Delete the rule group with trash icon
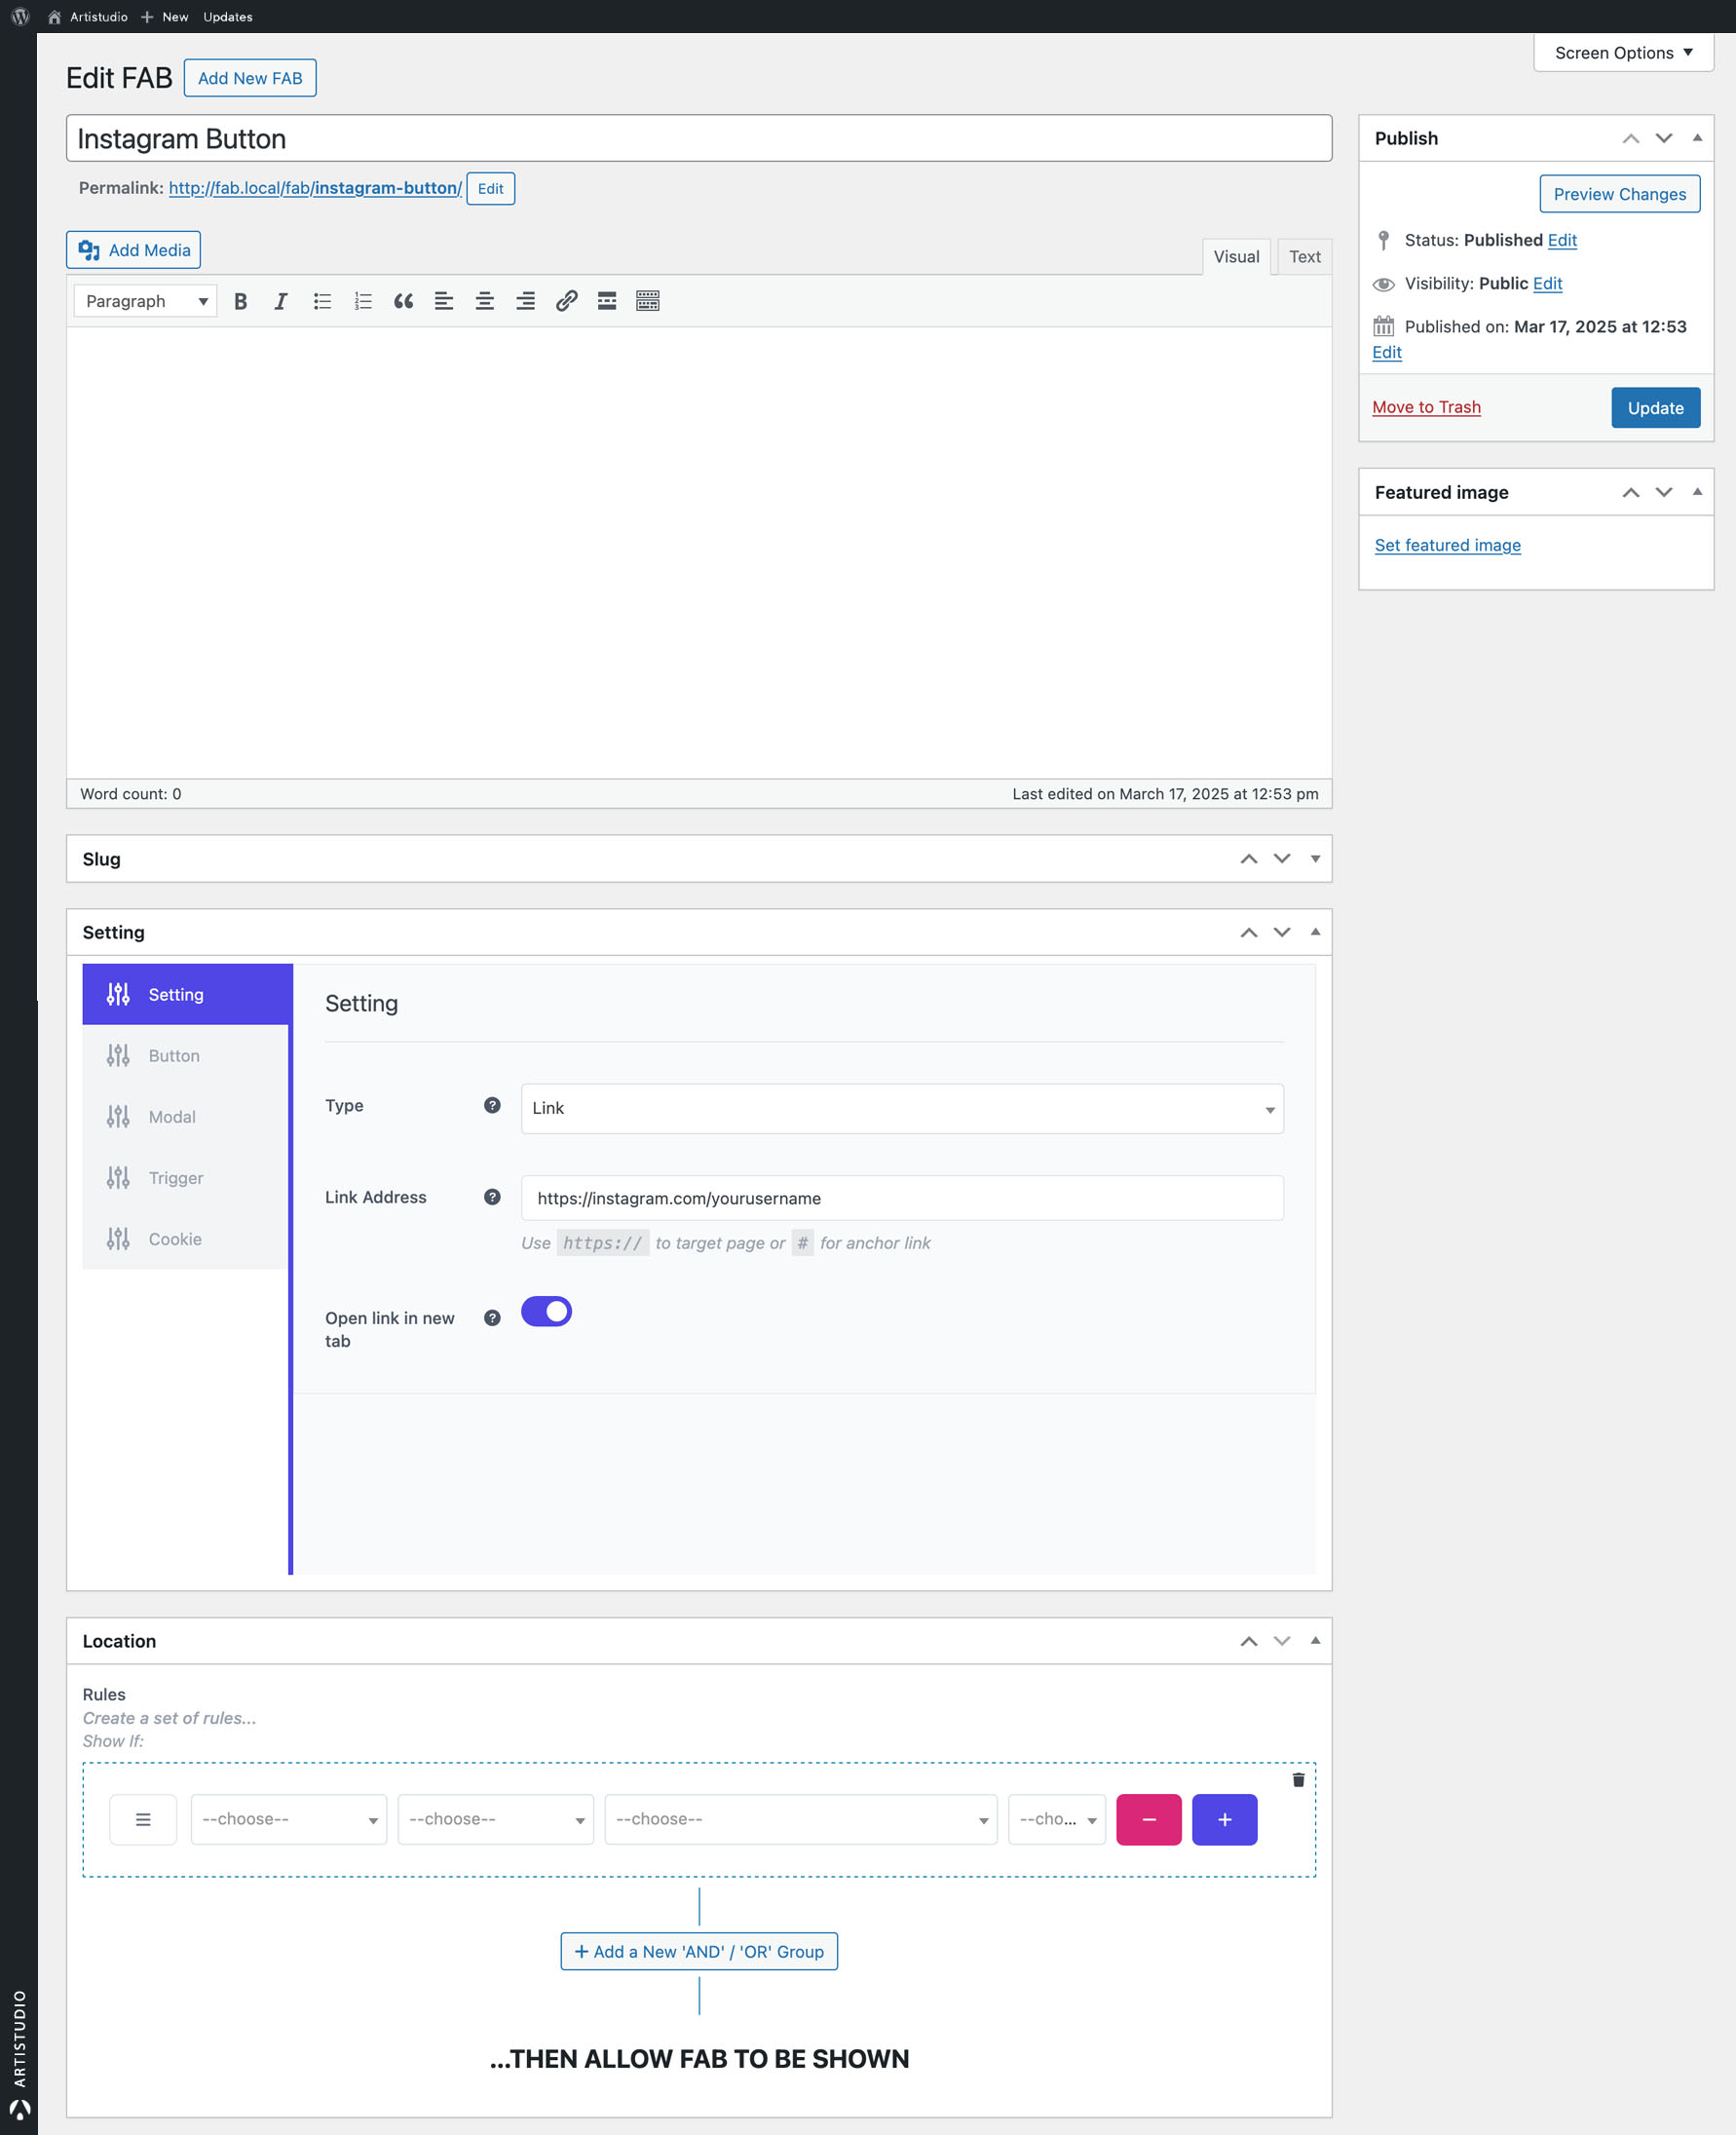This screenshot has width=1736, height=2135. (1298, 1780)
